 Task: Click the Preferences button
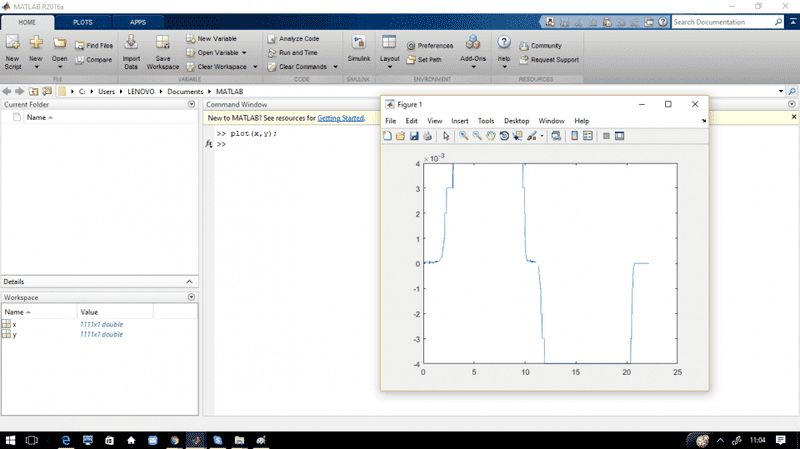pos(430,46)
